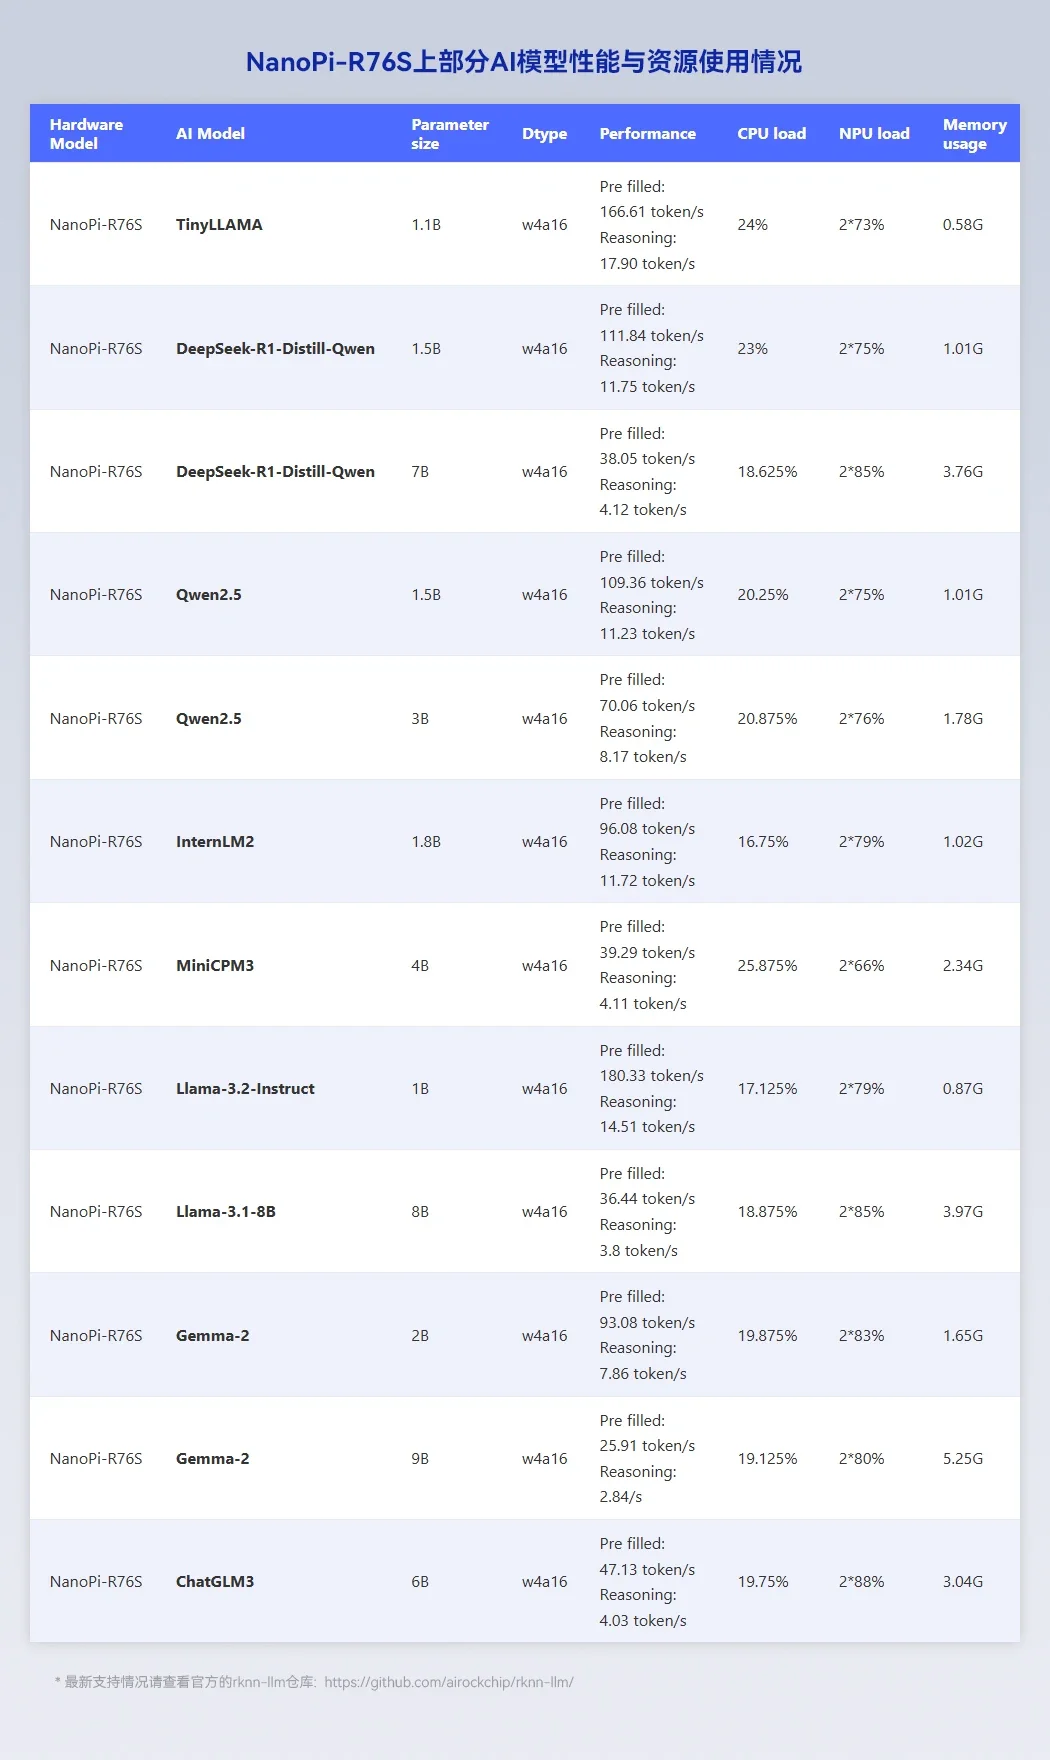1050x1760 pixels.
Task: Click the rknn-llm GitHub repository link
Action: [448, 1682]
